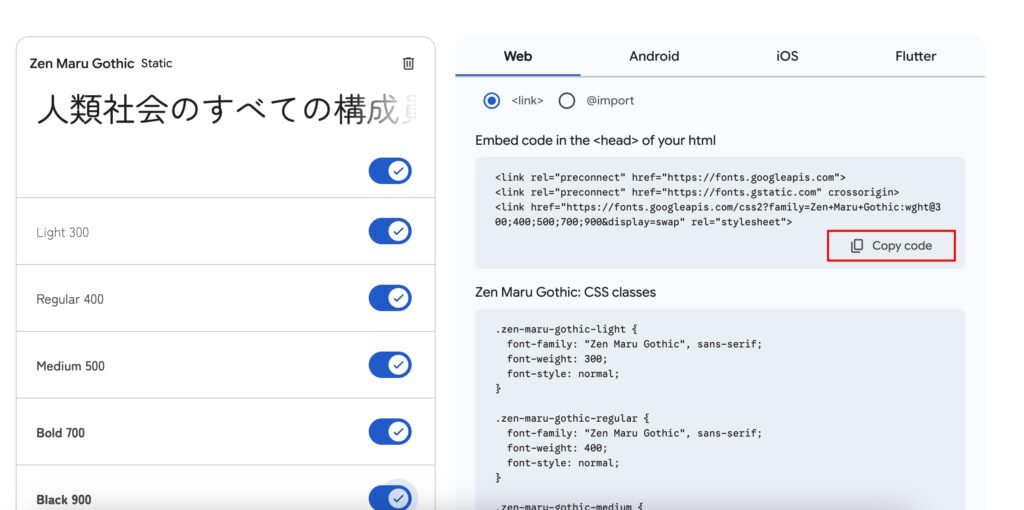Select the <link> radio option

[491, 100]
